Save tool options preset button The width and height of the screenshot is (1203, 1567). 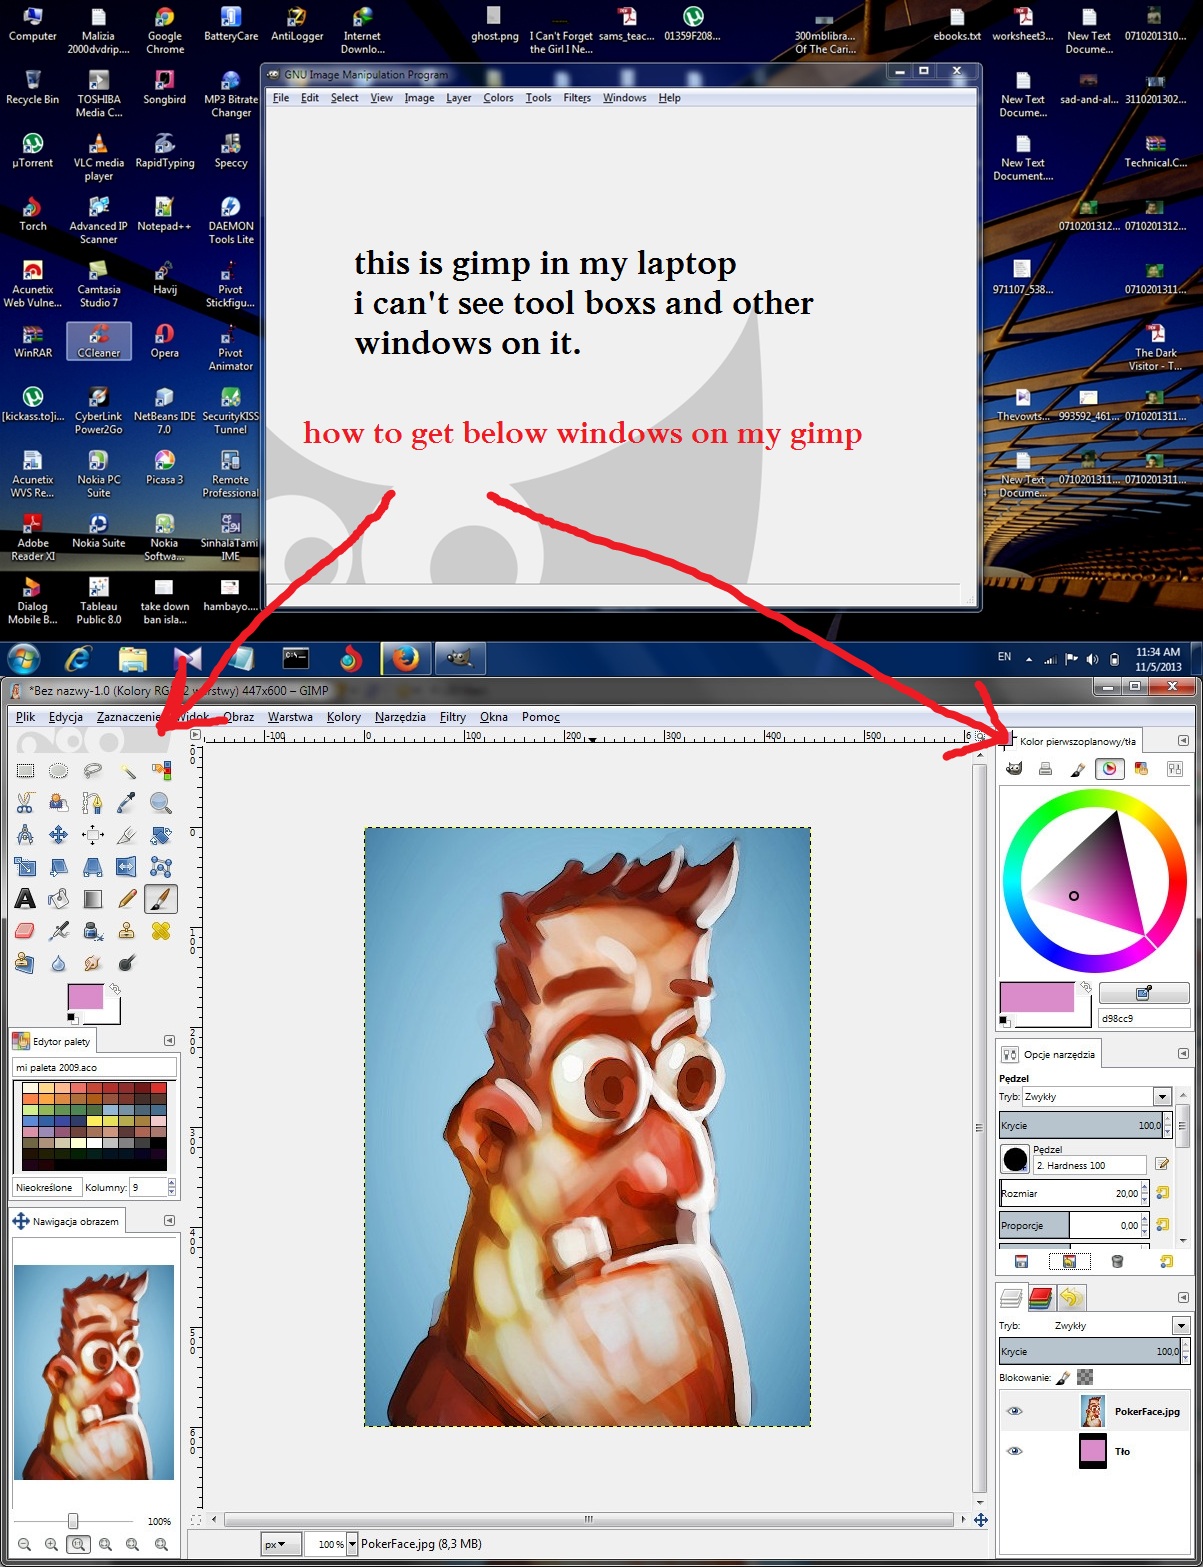coord(1021,1262)
